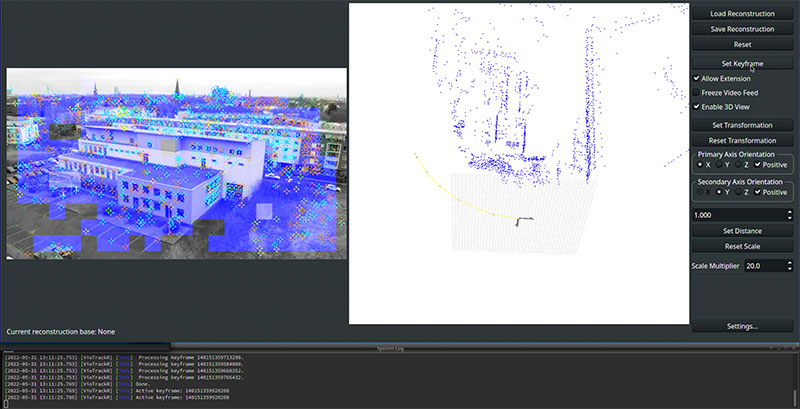Click the Save Reconstruction button
The height and width of the screenshot is (409, 800).
(742, 29)
